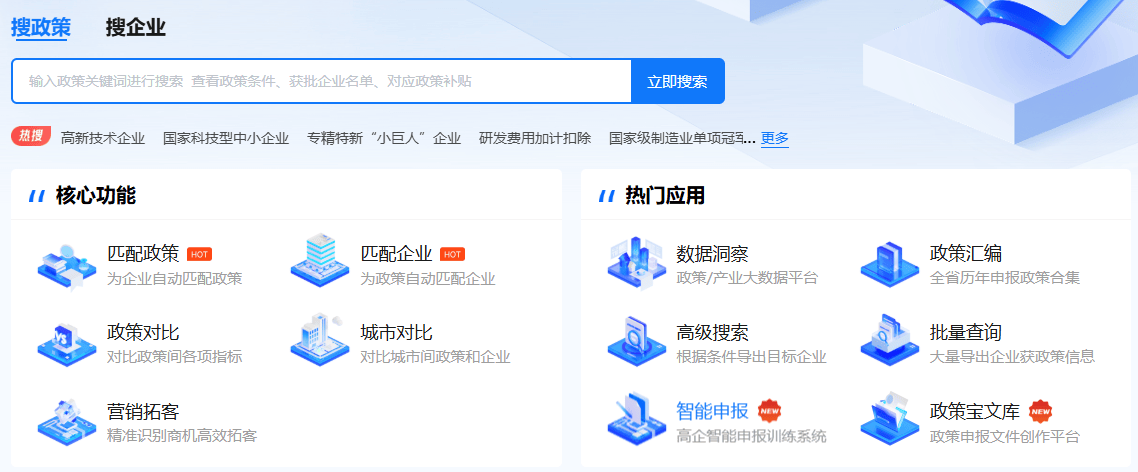Click the 政策对比 icon
The width and height of the screenshot is (1138, 472).
pyautogui.click(x=67, y=342)
